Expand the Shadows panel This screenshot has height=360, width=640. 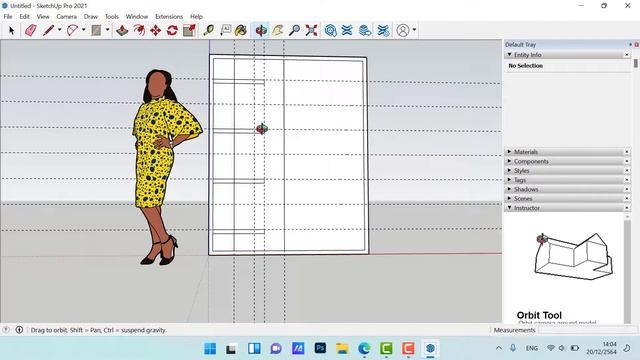click(509, 189)
